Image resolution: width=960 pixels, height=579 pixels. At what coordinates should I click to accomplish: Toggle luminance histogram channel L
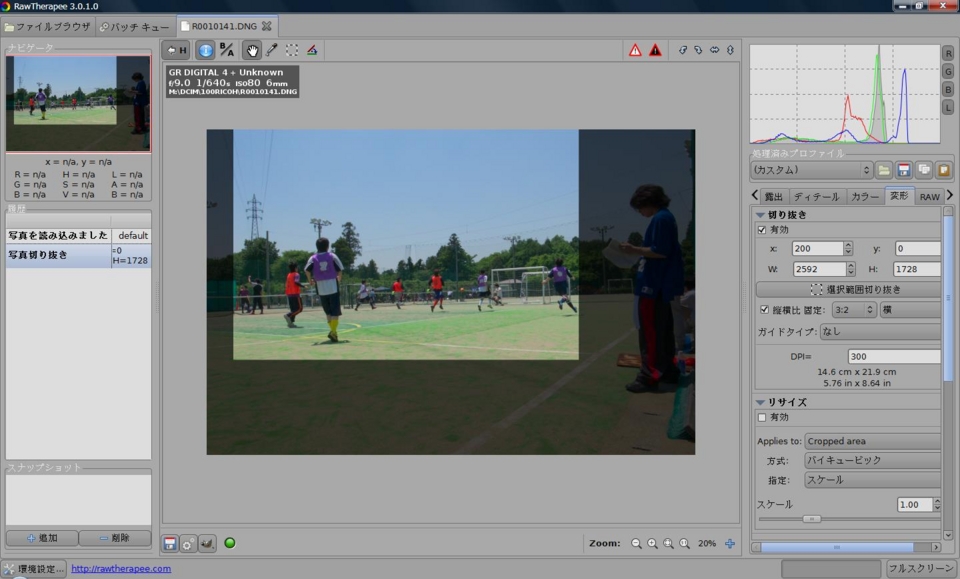(948, 107)
